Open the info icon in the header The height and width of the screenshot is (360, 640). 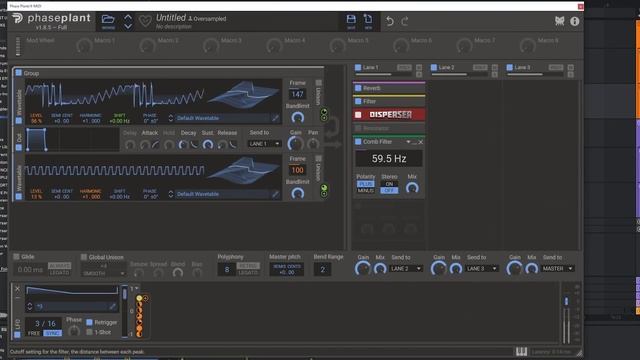pos(575,21)
